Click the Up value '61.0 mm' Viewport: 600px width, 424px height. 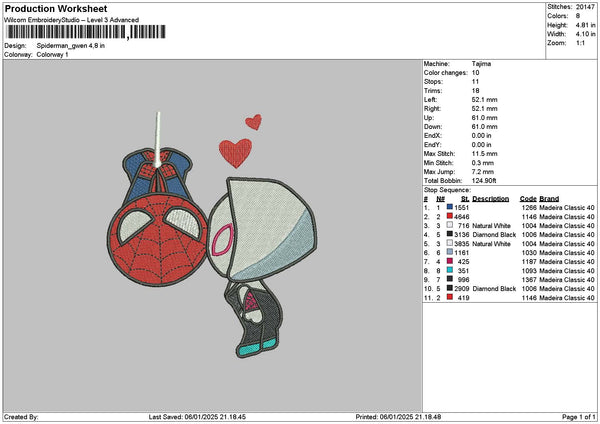point(484,118)
